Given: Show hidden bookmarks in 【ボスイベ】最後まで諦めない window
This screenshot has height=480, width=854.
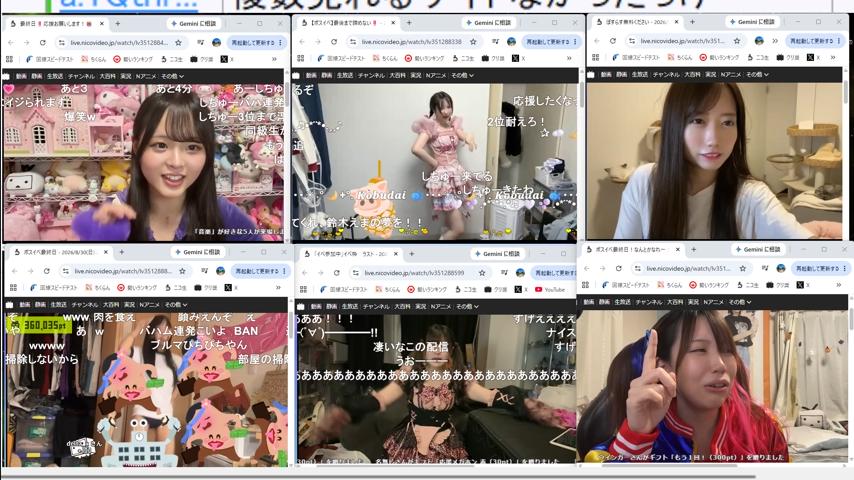Looking at the screenshot, I should tap(569, 58).
